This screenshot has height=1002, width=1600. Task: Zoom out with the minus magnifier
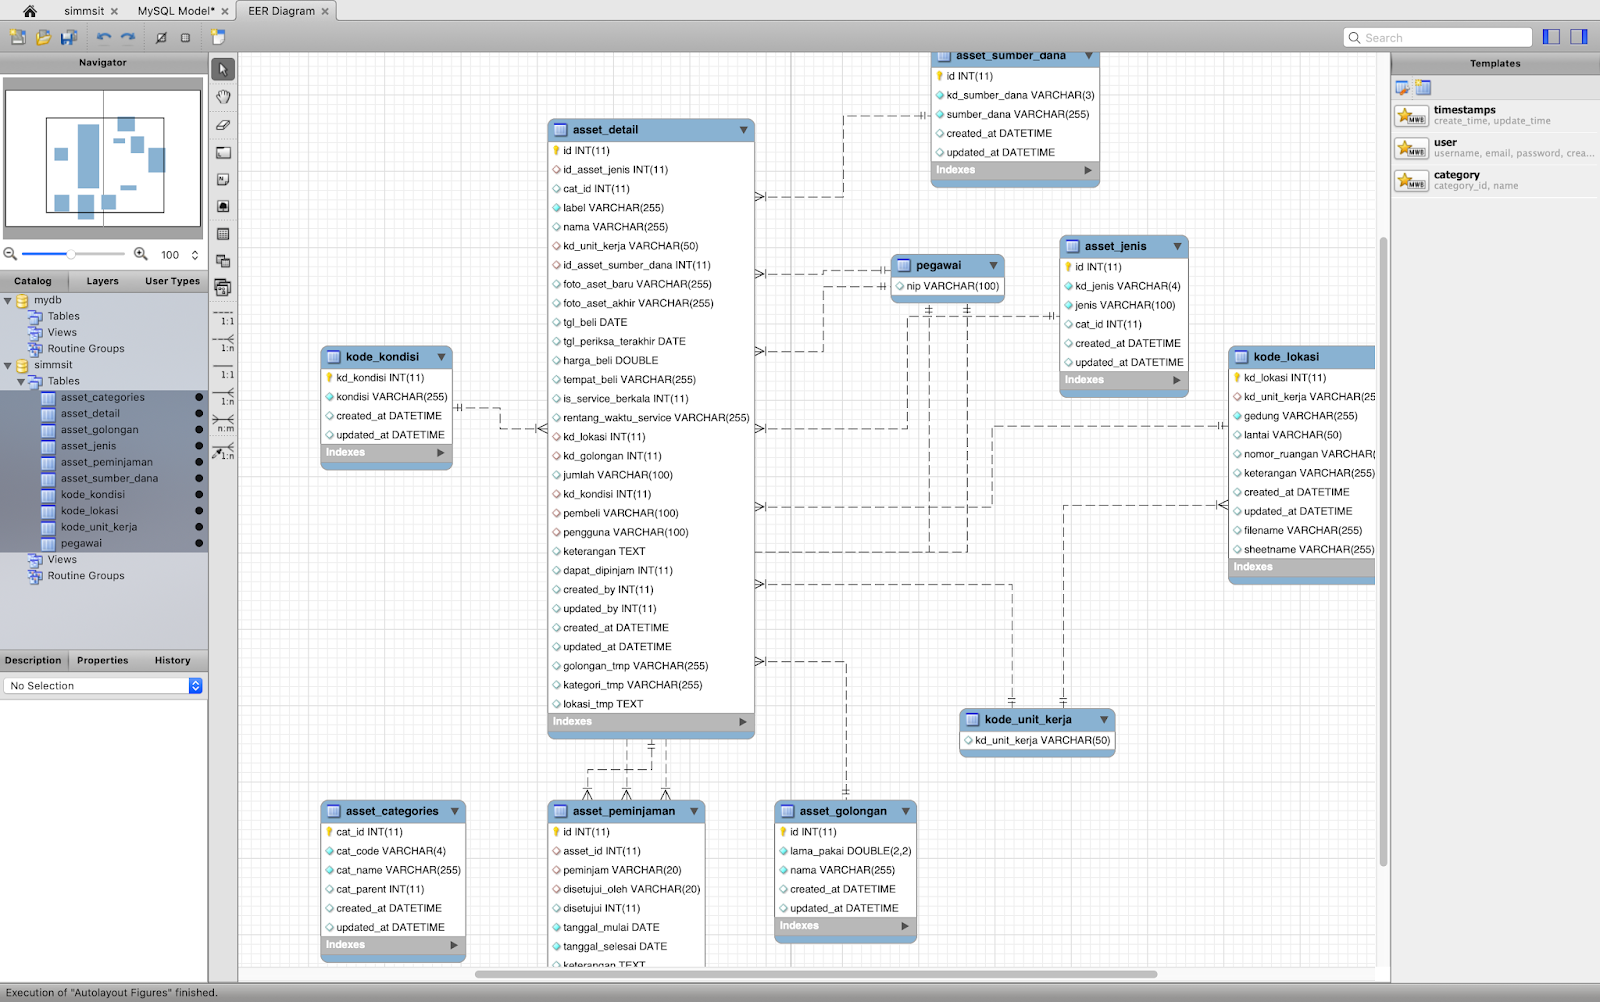pos(10,254)
